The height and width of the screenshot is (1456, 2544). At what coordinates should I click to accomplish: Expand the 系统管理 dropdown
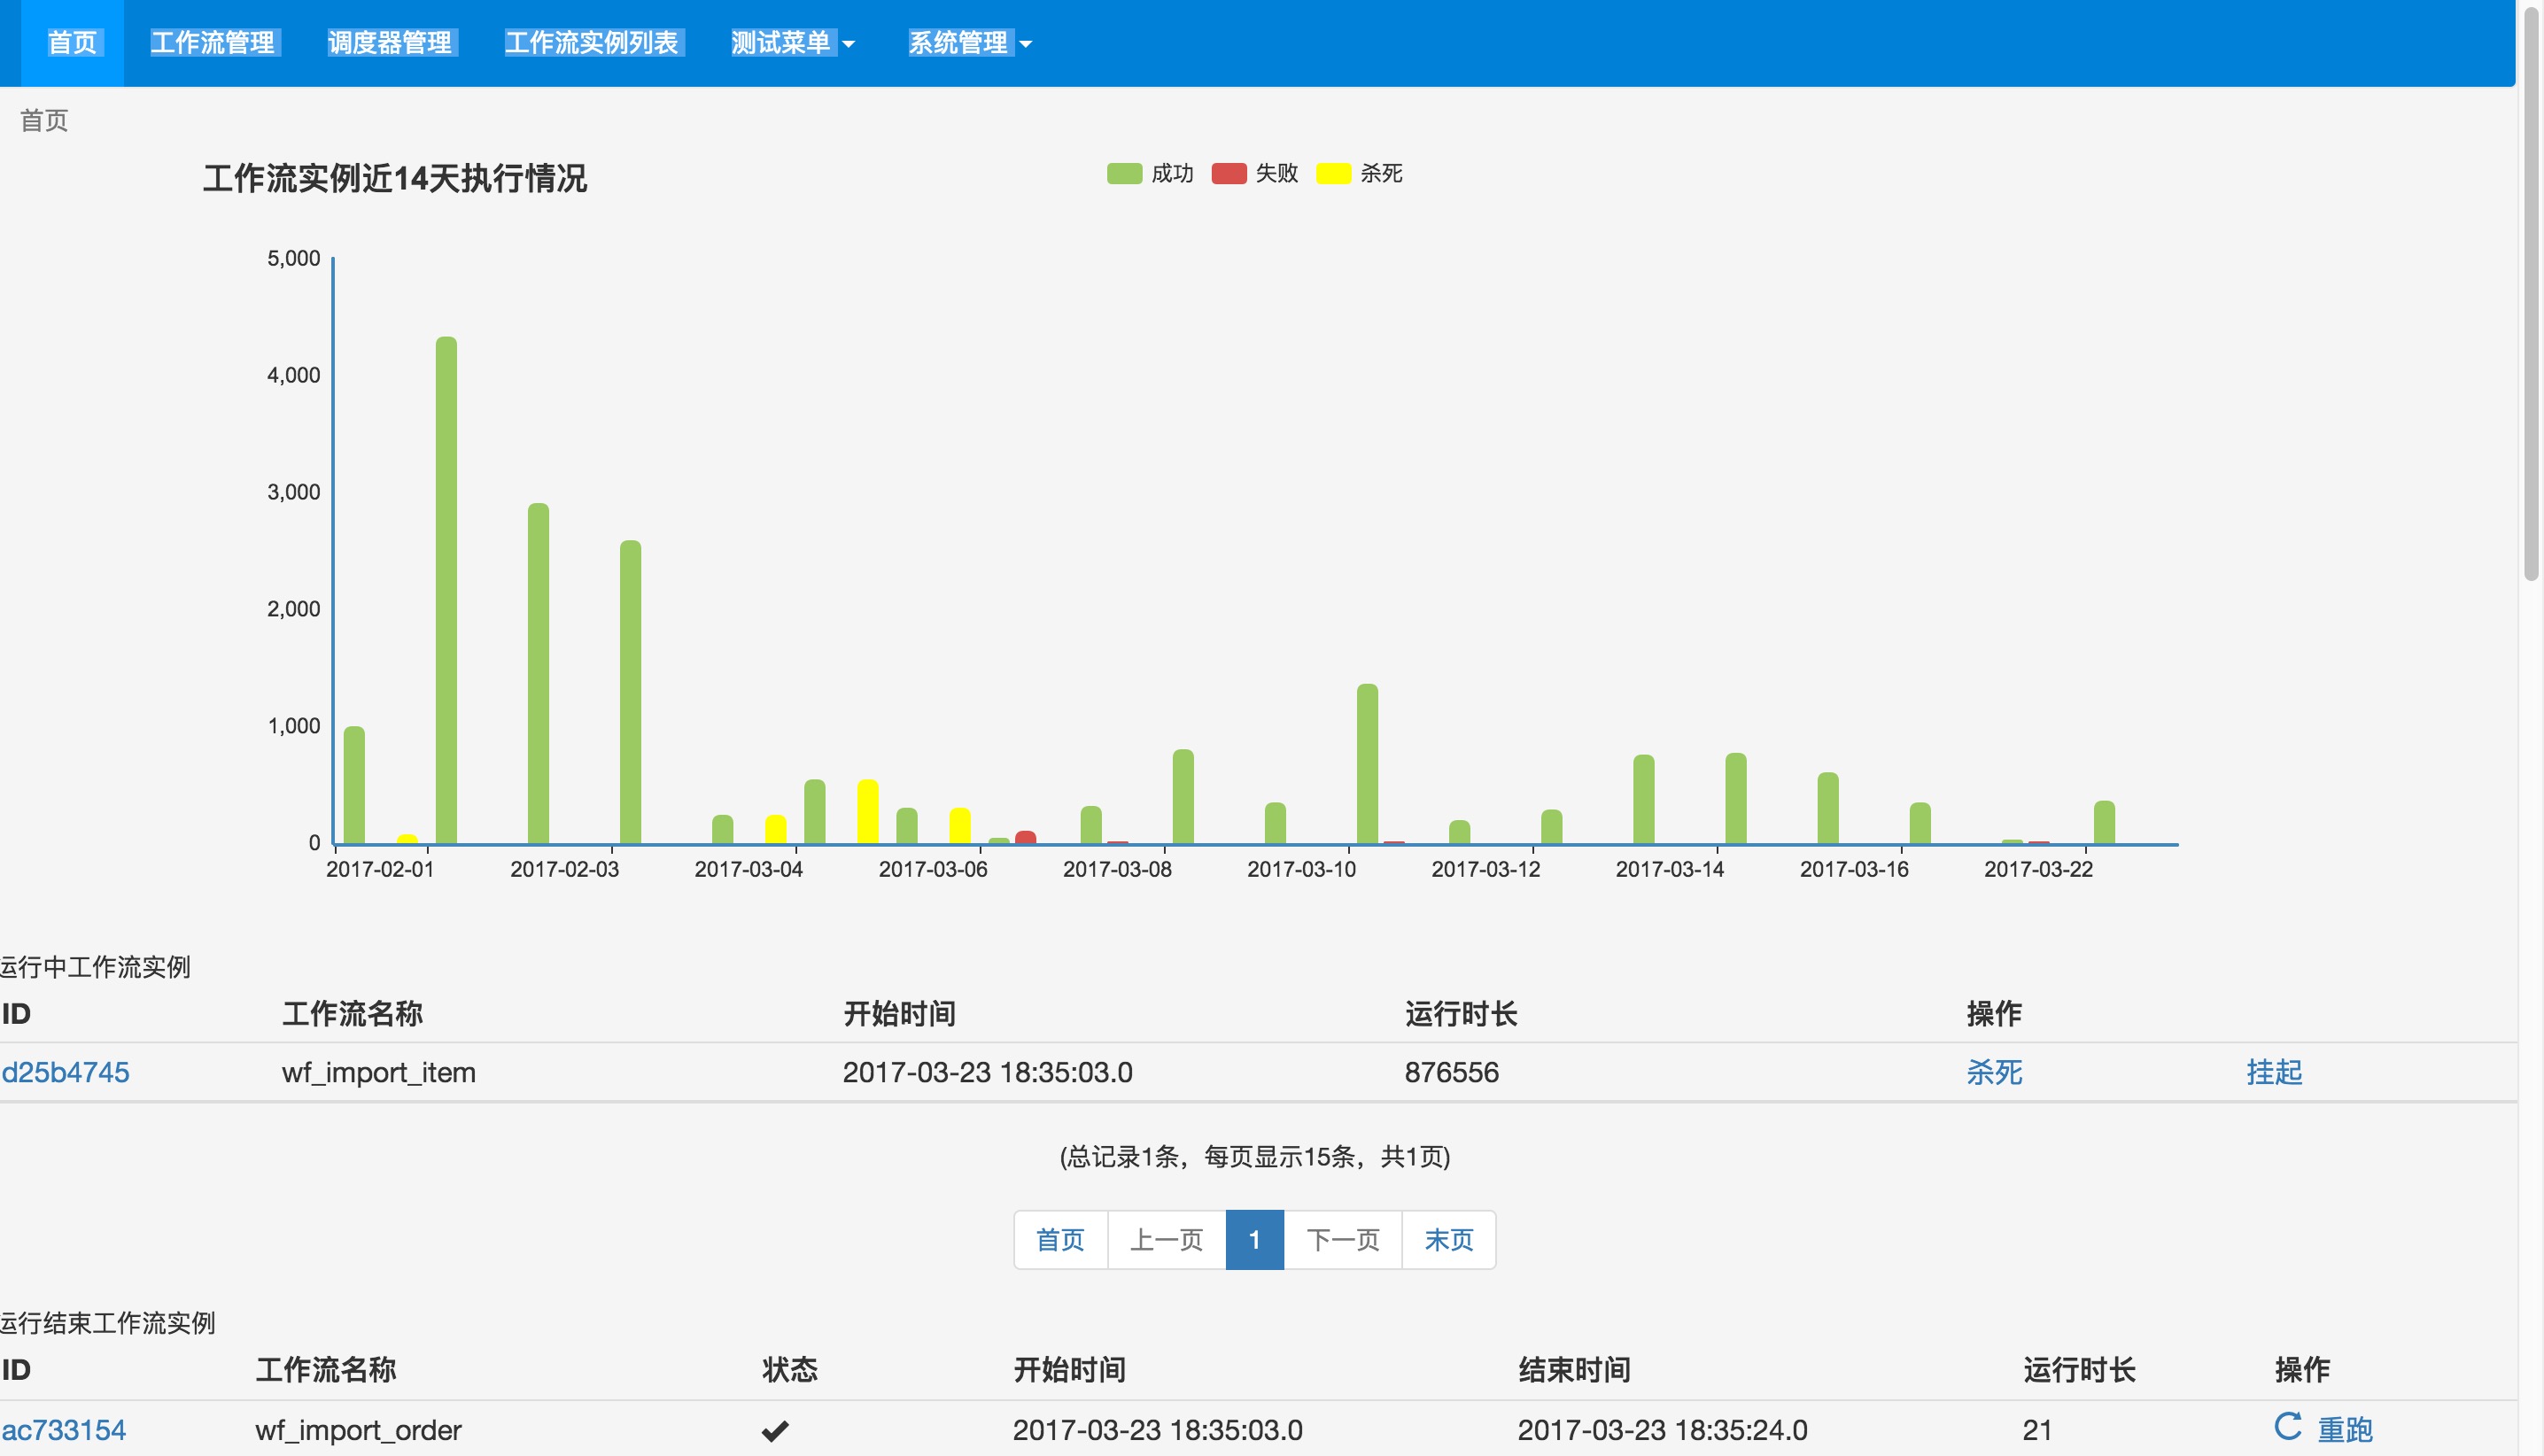969,43
